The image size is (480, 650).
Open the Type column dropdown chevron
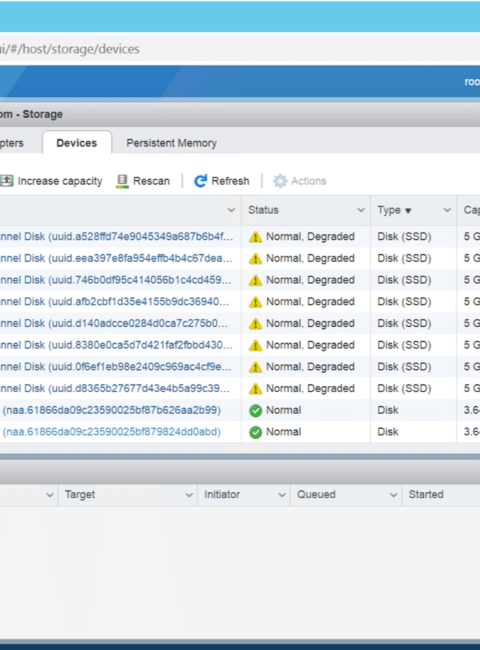(x=447, y=210)
